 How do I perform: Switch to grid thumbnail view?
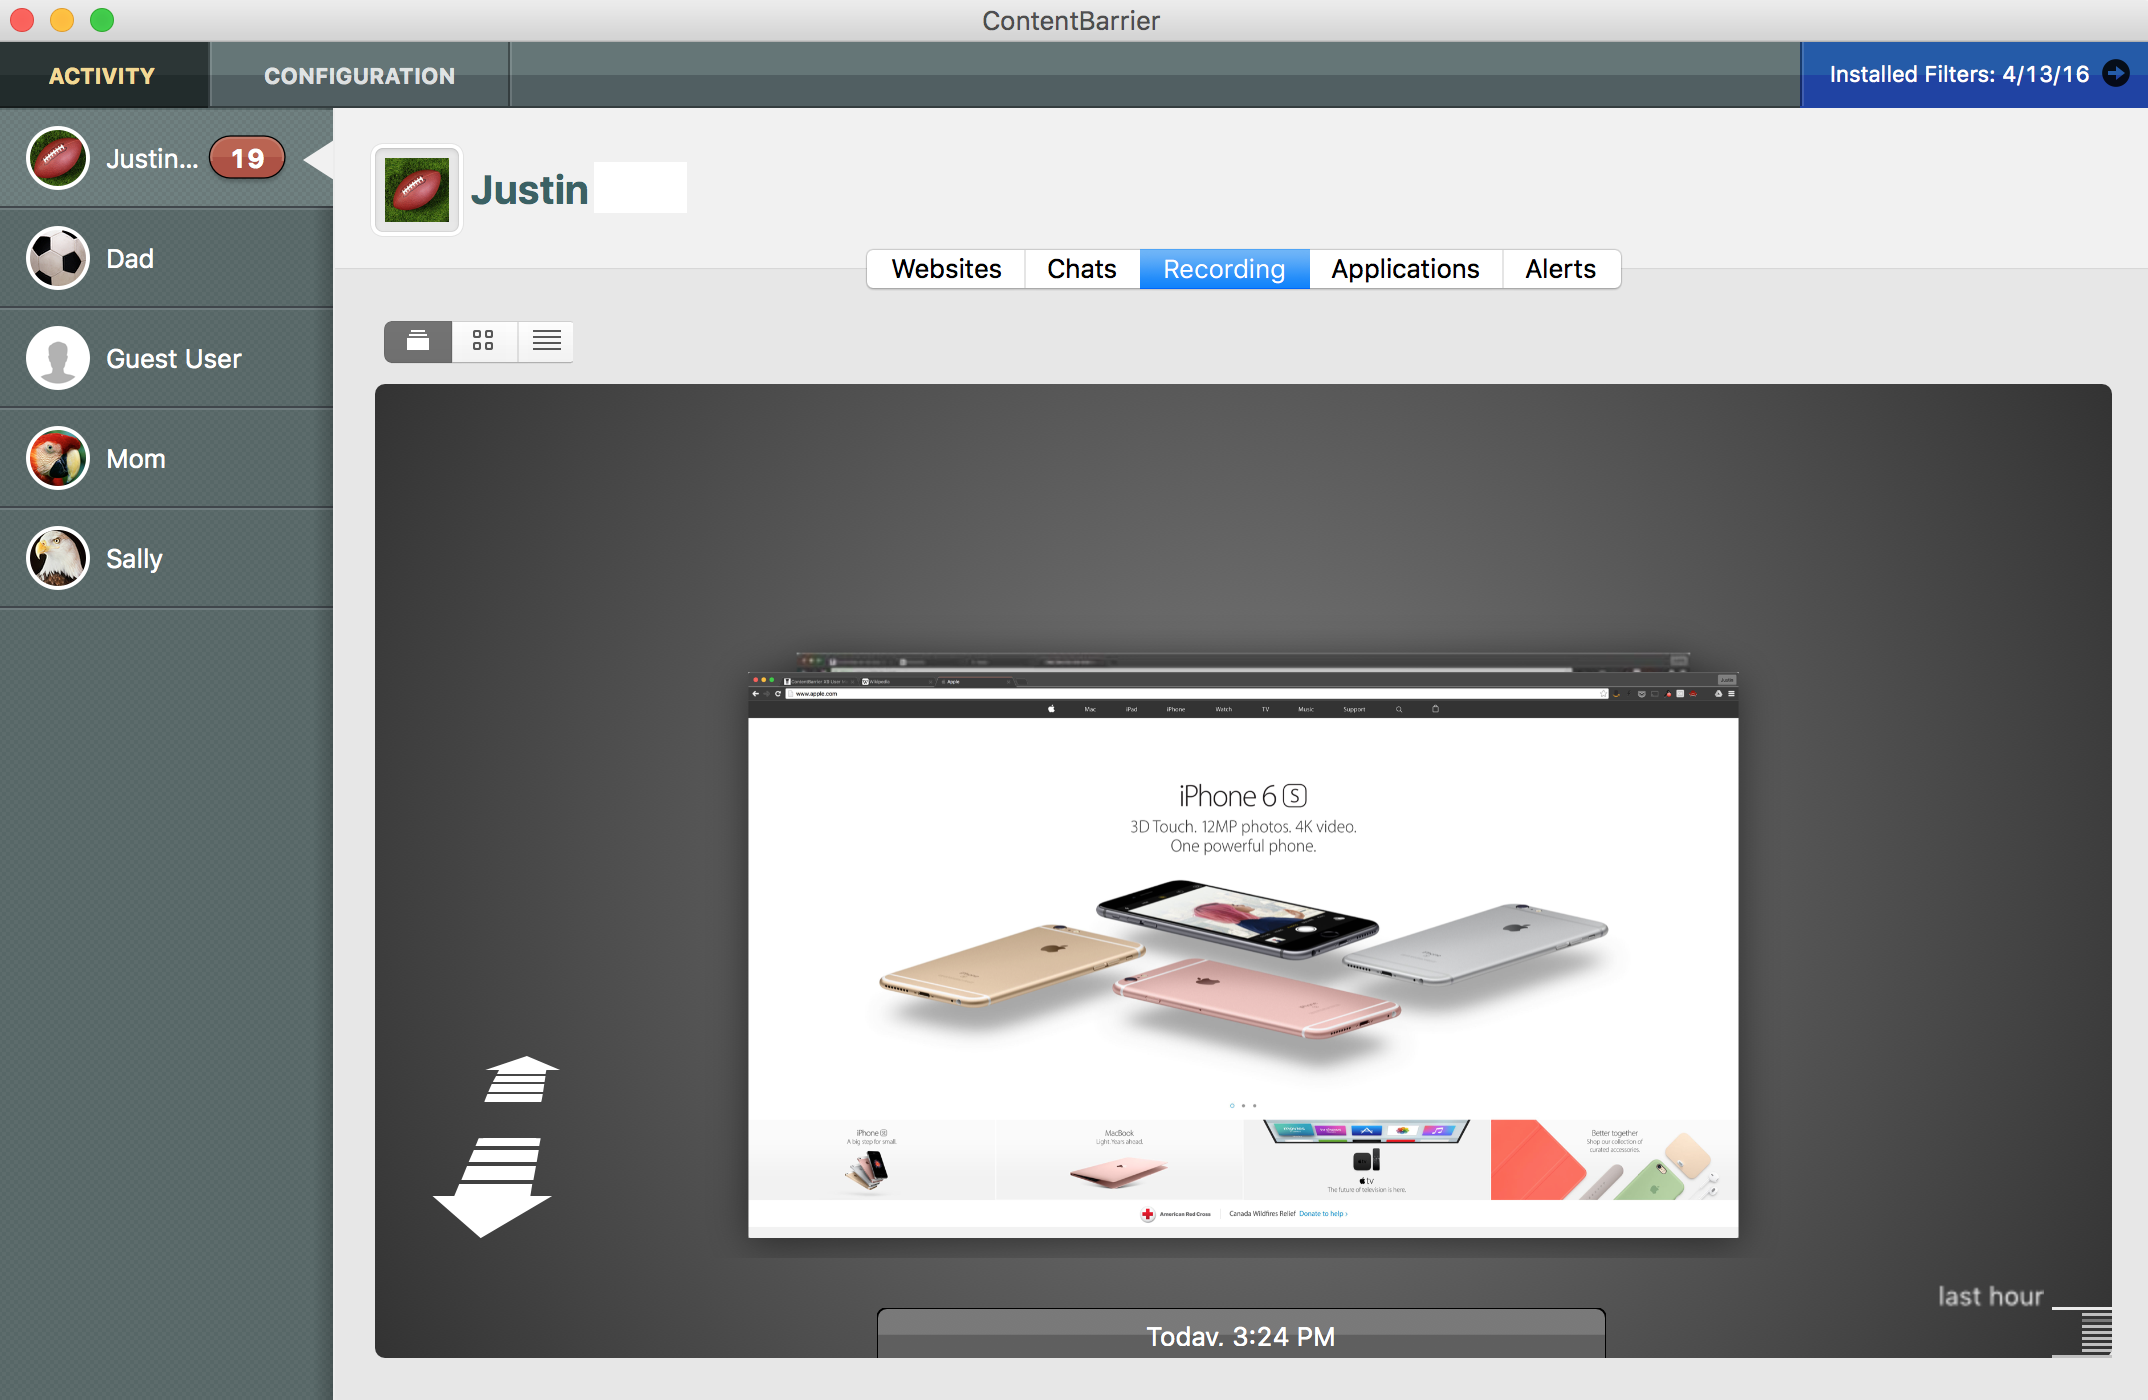[x=484, y=341]
